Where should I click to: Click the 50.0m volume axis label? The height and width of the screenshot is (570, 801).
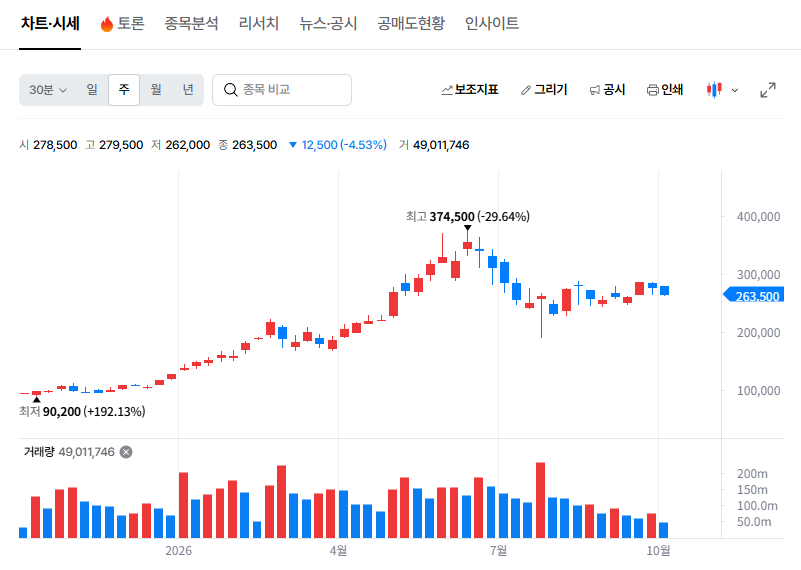coord(754,521)
